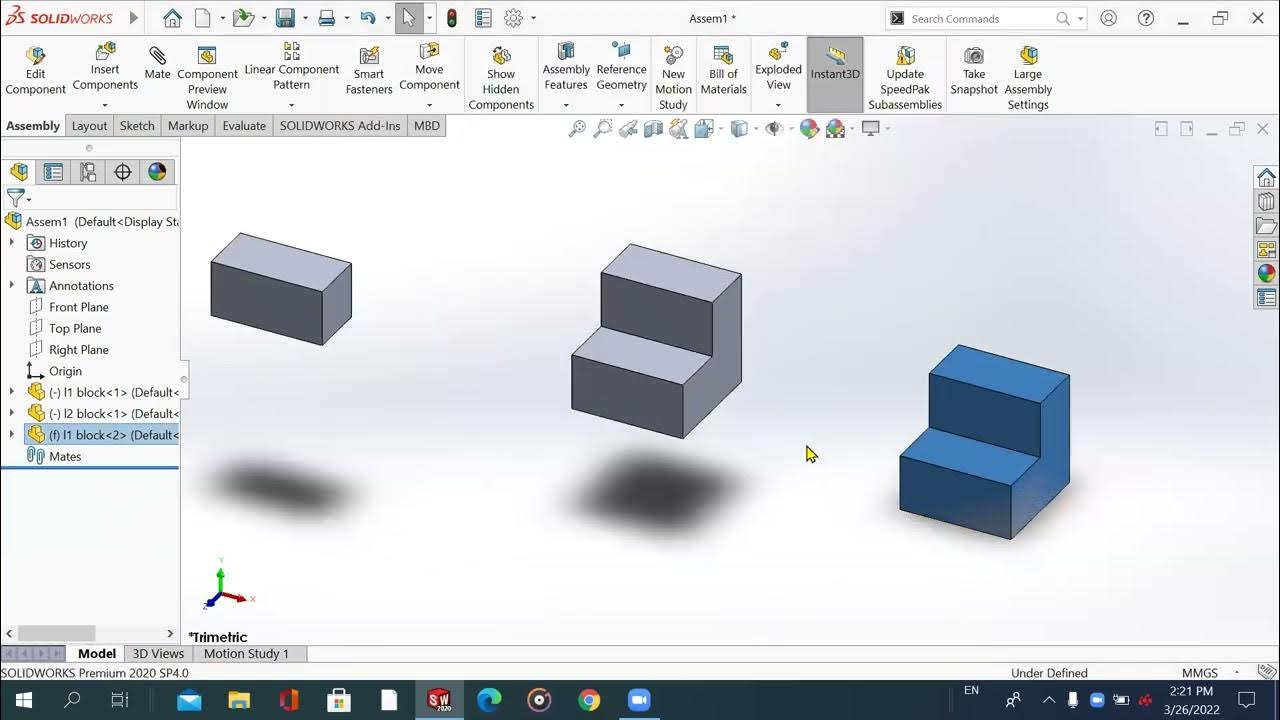
Task: Click the Edit Appearance color sphere
Action: 809,128
